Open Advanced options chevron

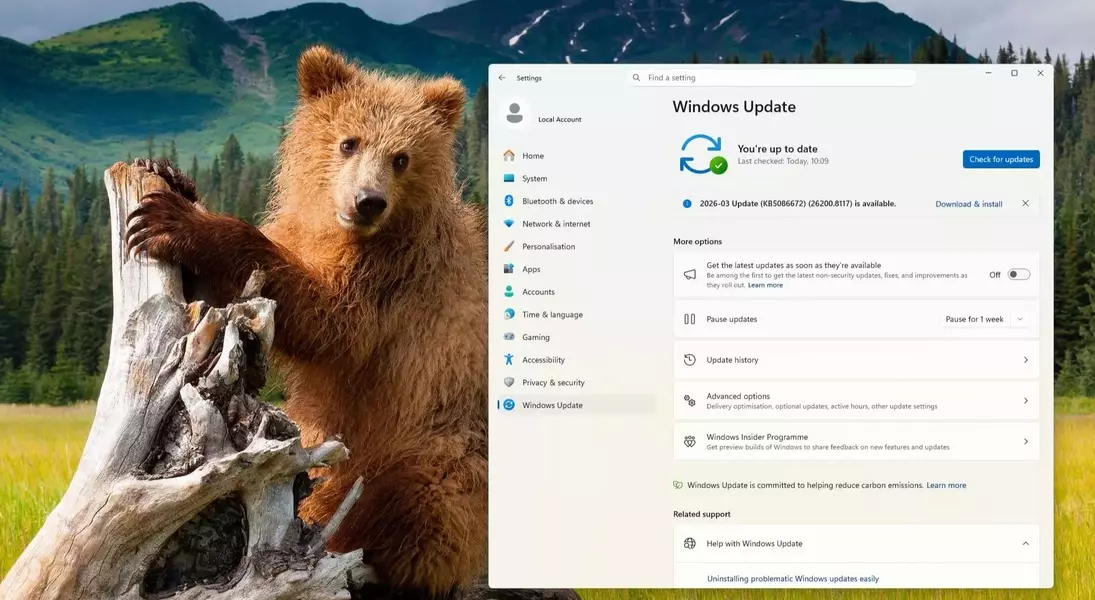(x=1025, y=401)
